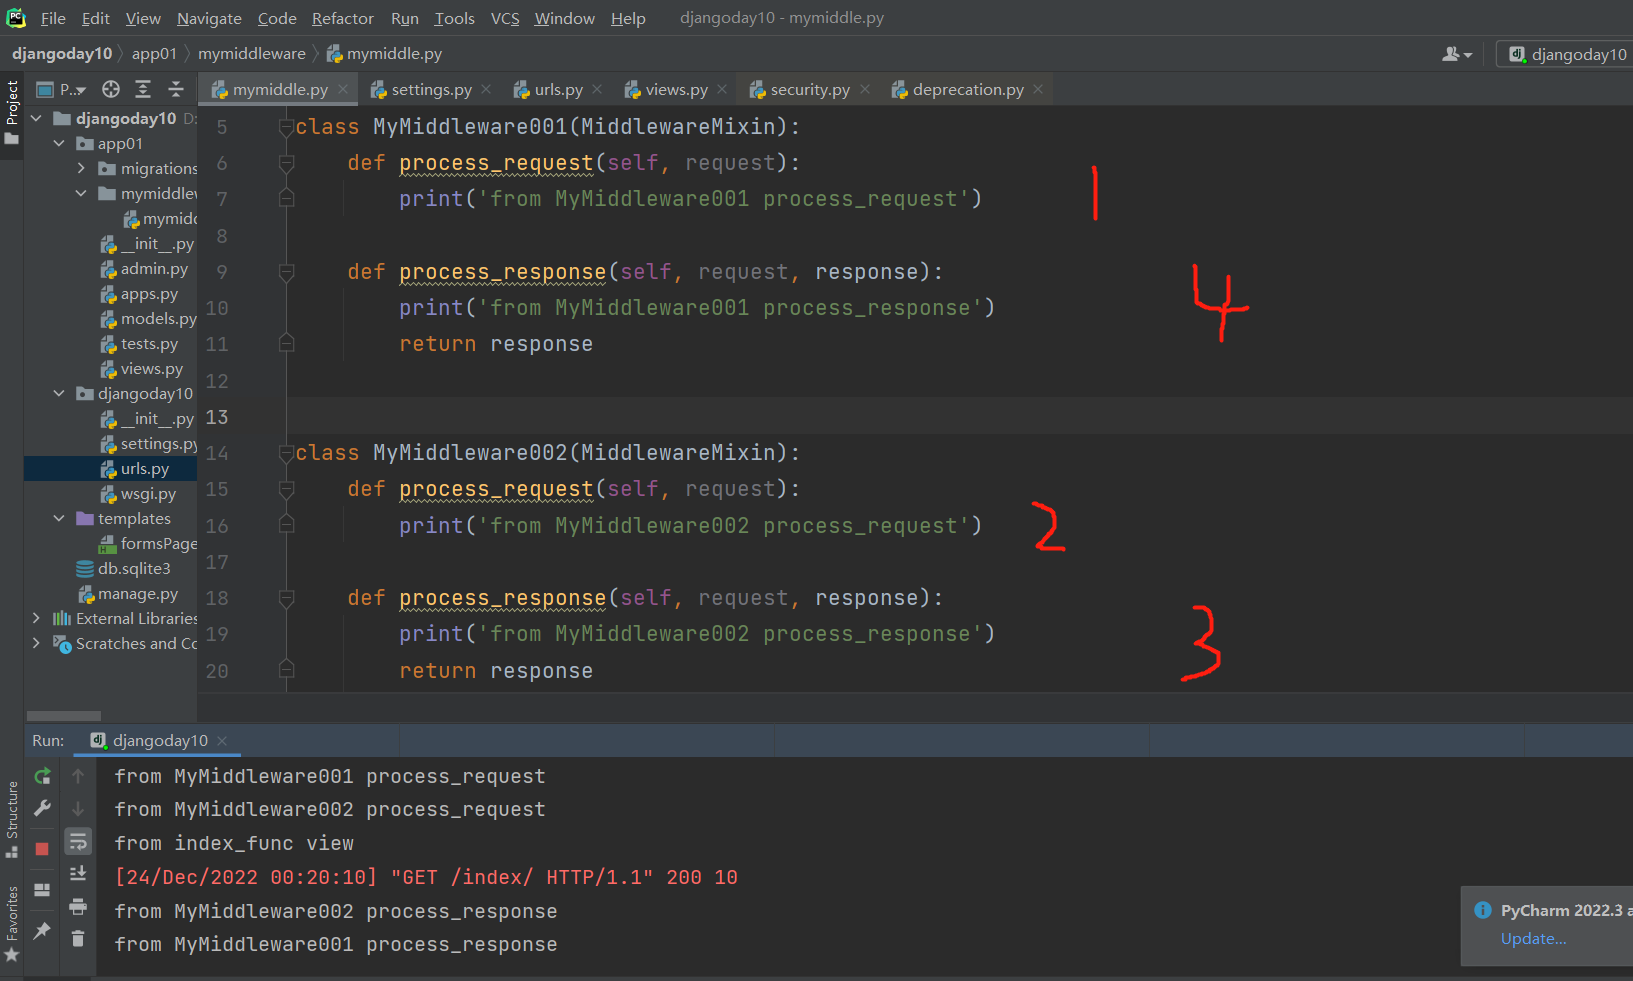This screenshot has height=981, width=1633.
Task: Jump down the stack trace arrow
Action: pos(78,808)
